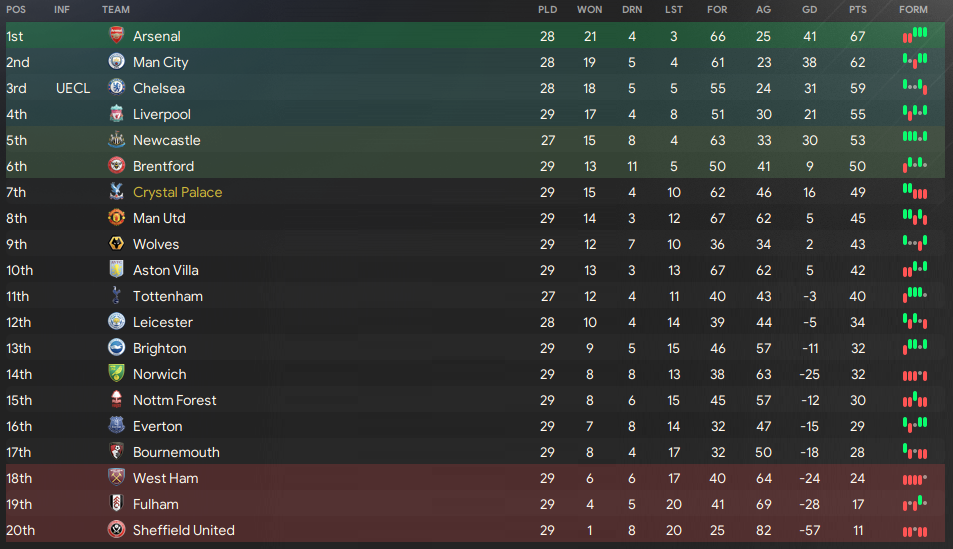Select the 20th place Sheffield United row
Screen dimensions: 953x549
coord(475,530)
